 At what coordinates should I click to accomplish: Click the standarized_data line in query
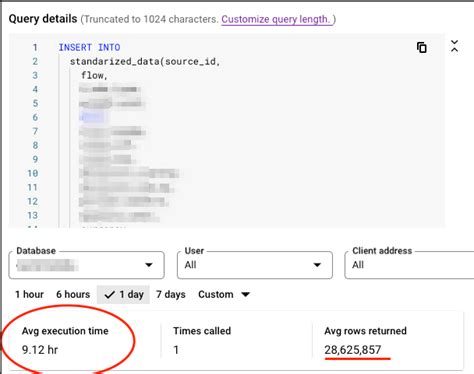point(145,61)
